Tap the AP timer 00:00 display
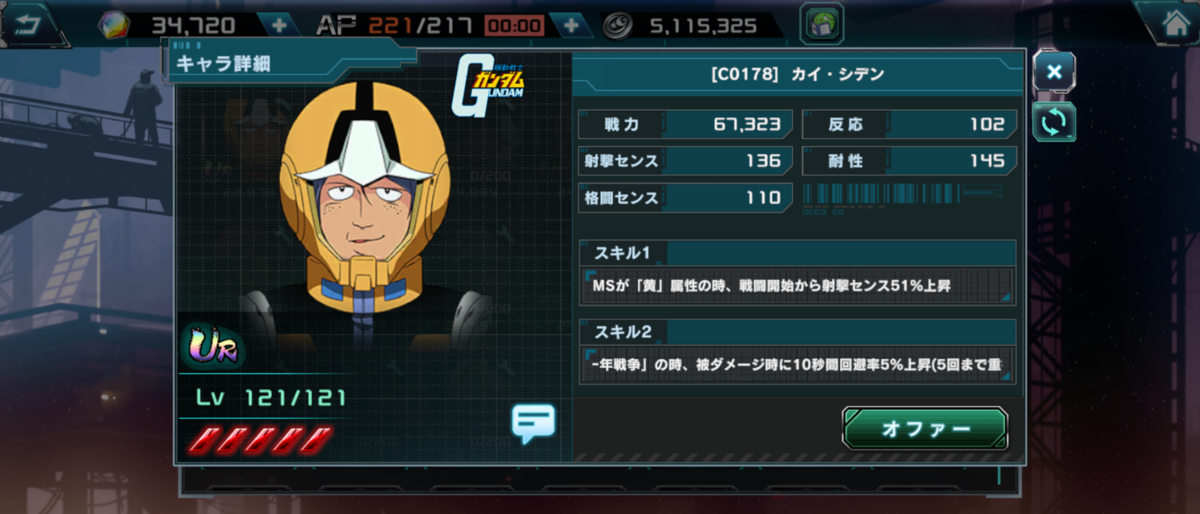The height and width of the screenshot is (514, 1200). click(x=515, y=26)
